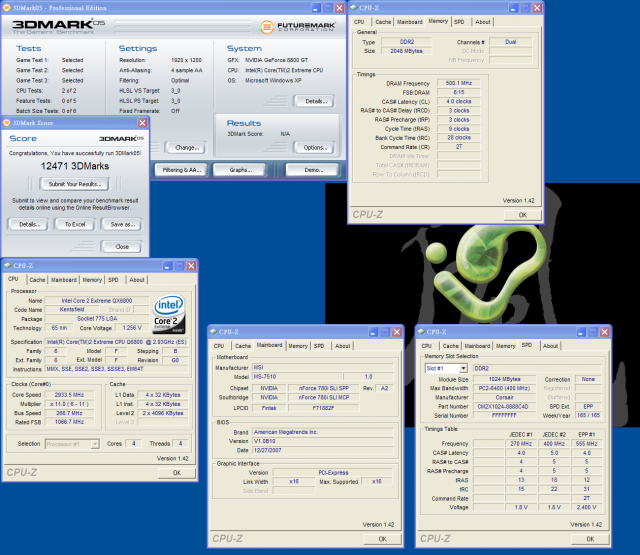Close the CPU-Z Mainboard window
Screen dimensions: 640x555
click(397, 332)
